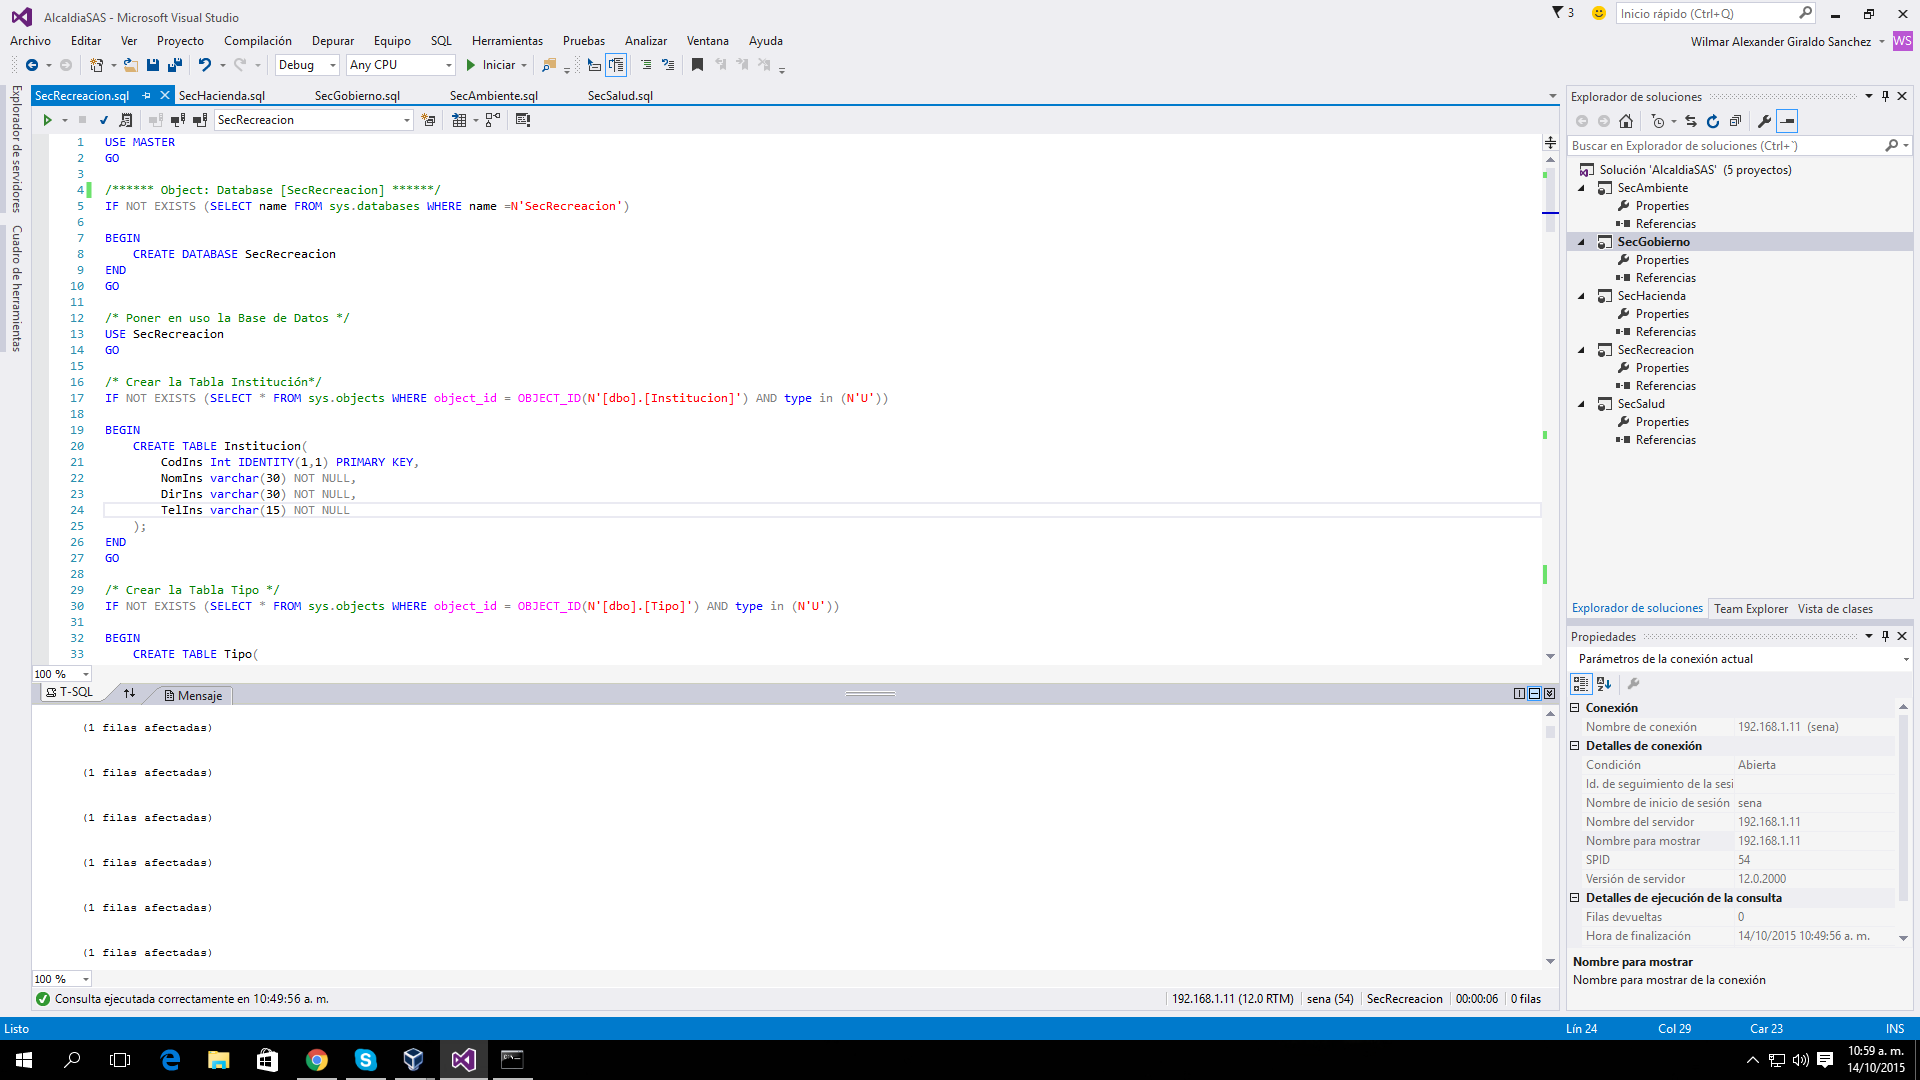Click Sync with Active Document arrows icon

1691,121
